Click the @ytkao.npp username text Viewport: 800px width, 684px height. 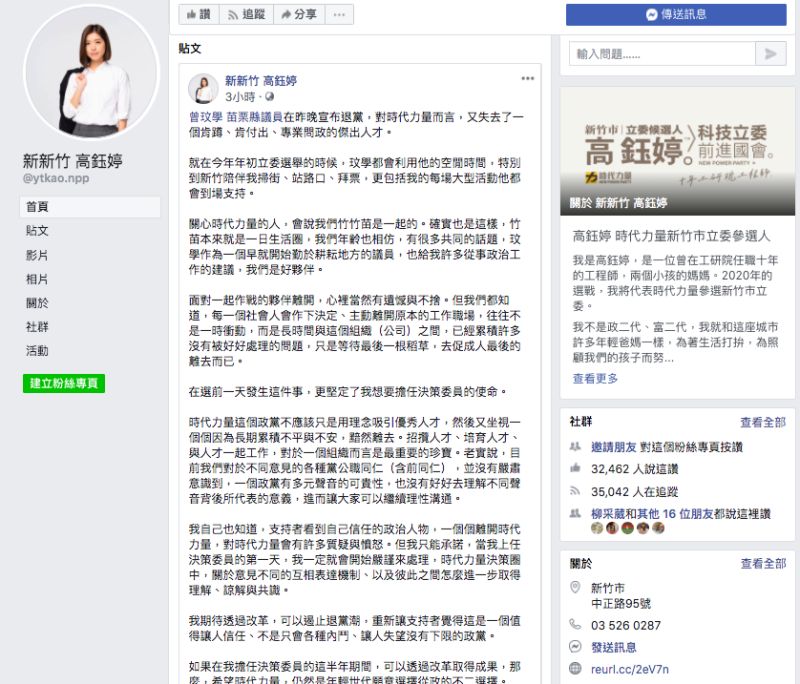pos(56,179)
